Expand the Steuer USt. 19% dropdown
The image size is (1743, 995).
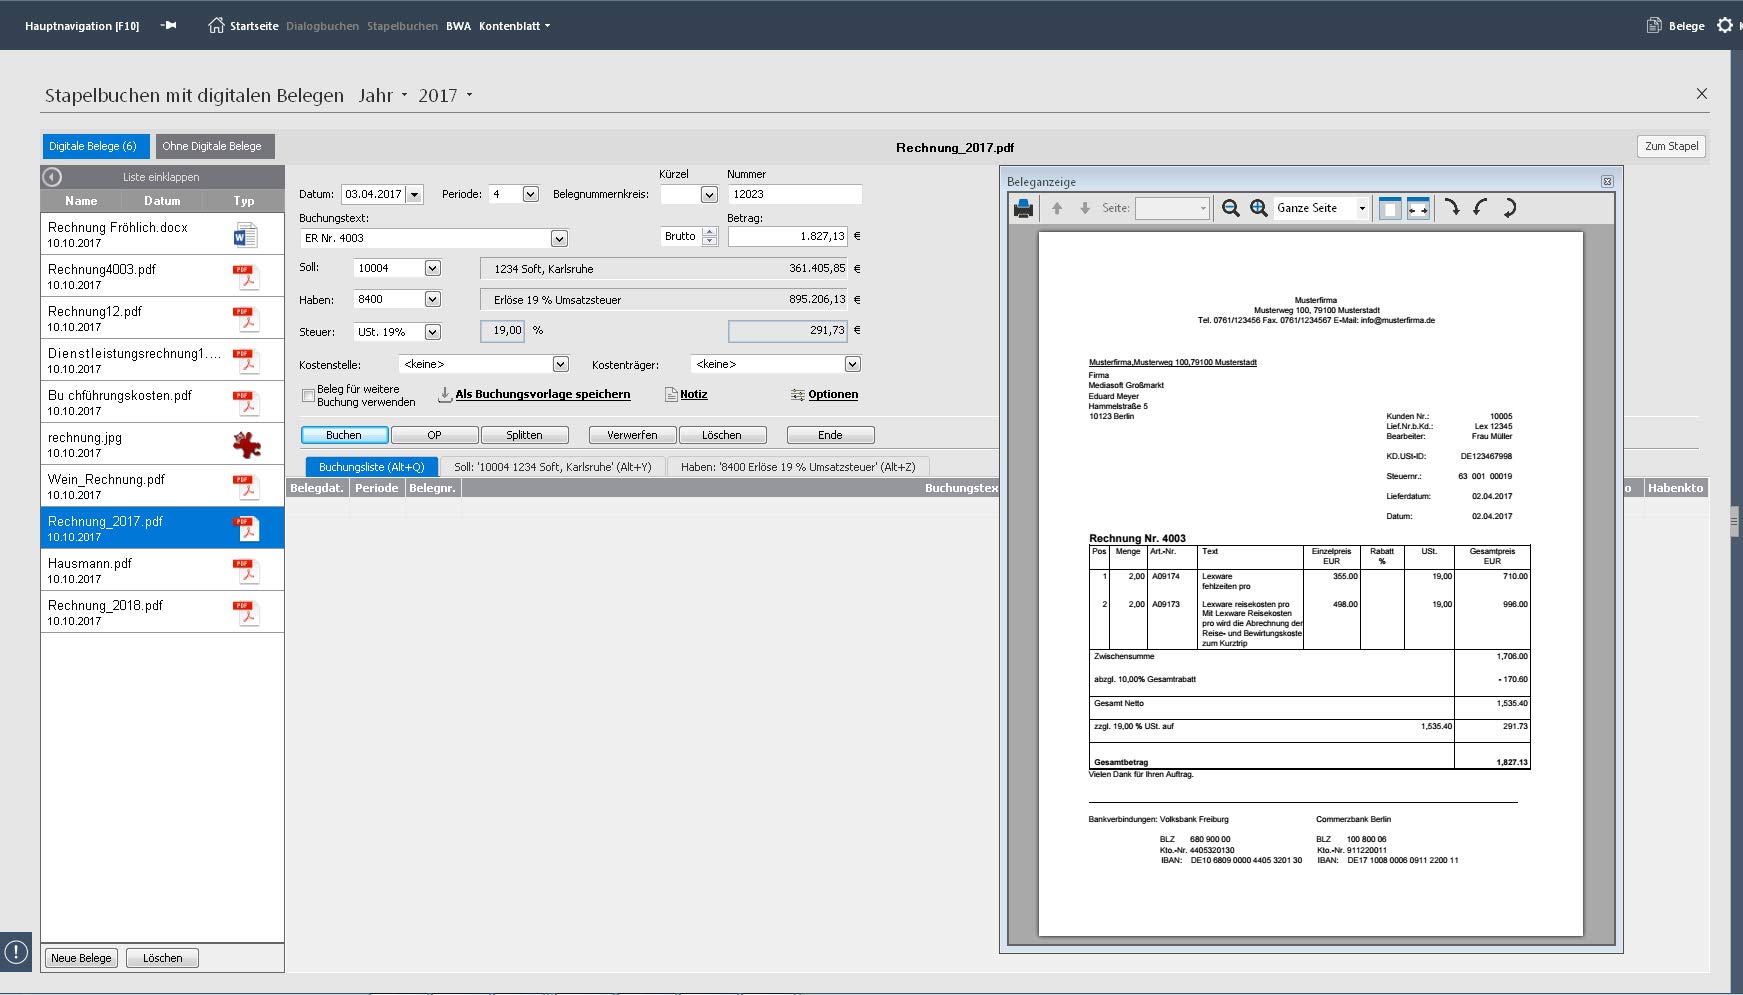pos(432,332)
